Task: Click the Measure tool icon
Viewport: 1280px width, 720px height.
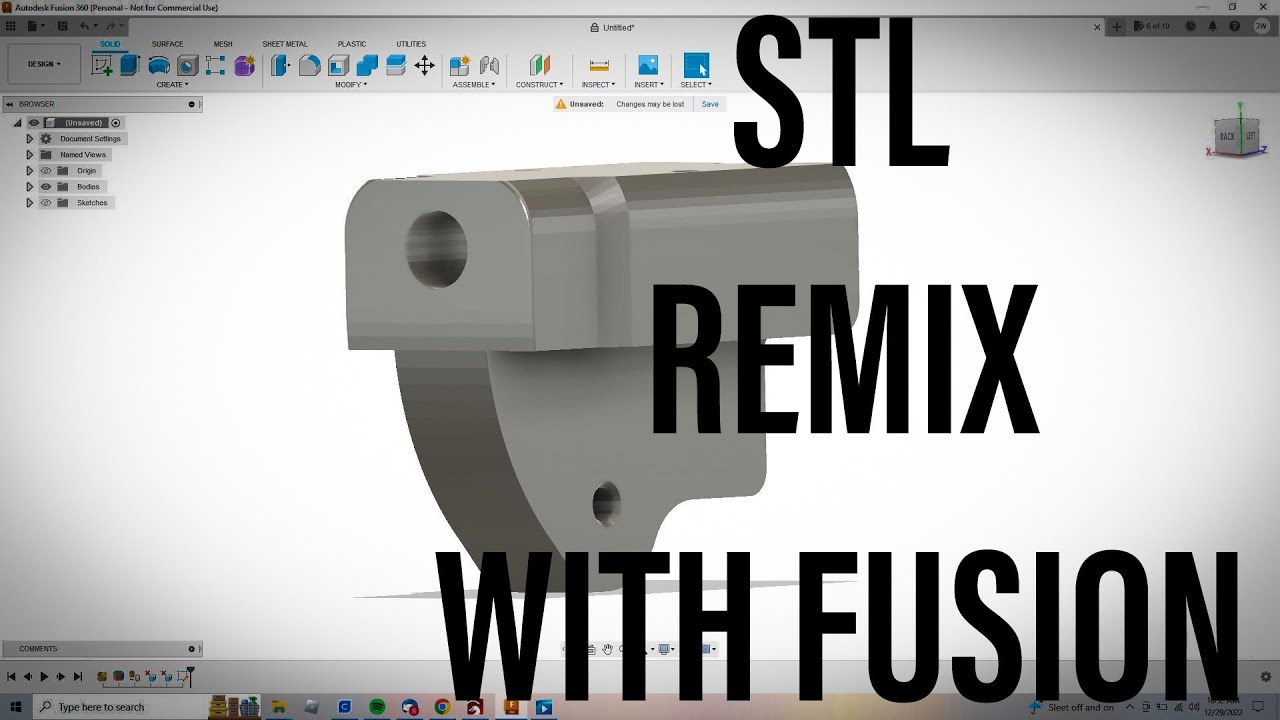Action: click(599, 66)
